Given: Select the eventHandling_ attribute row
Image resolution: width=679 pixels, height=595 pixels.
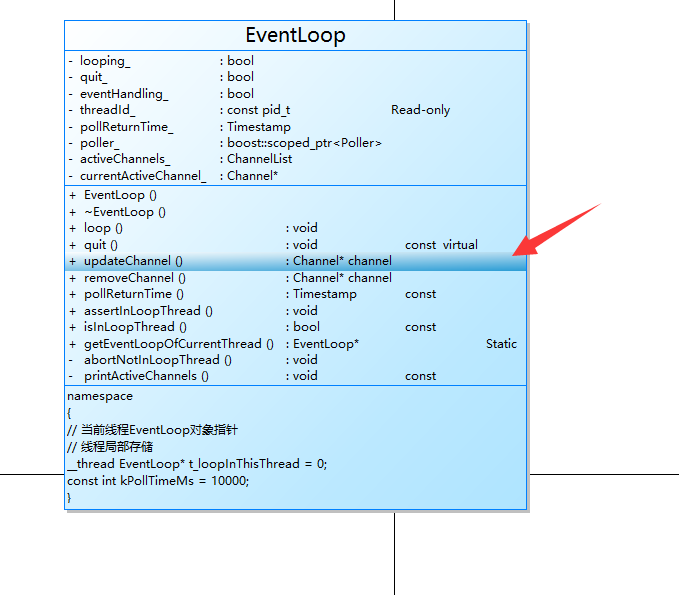Looking at the screenshot, I should (x=295, y=94).
